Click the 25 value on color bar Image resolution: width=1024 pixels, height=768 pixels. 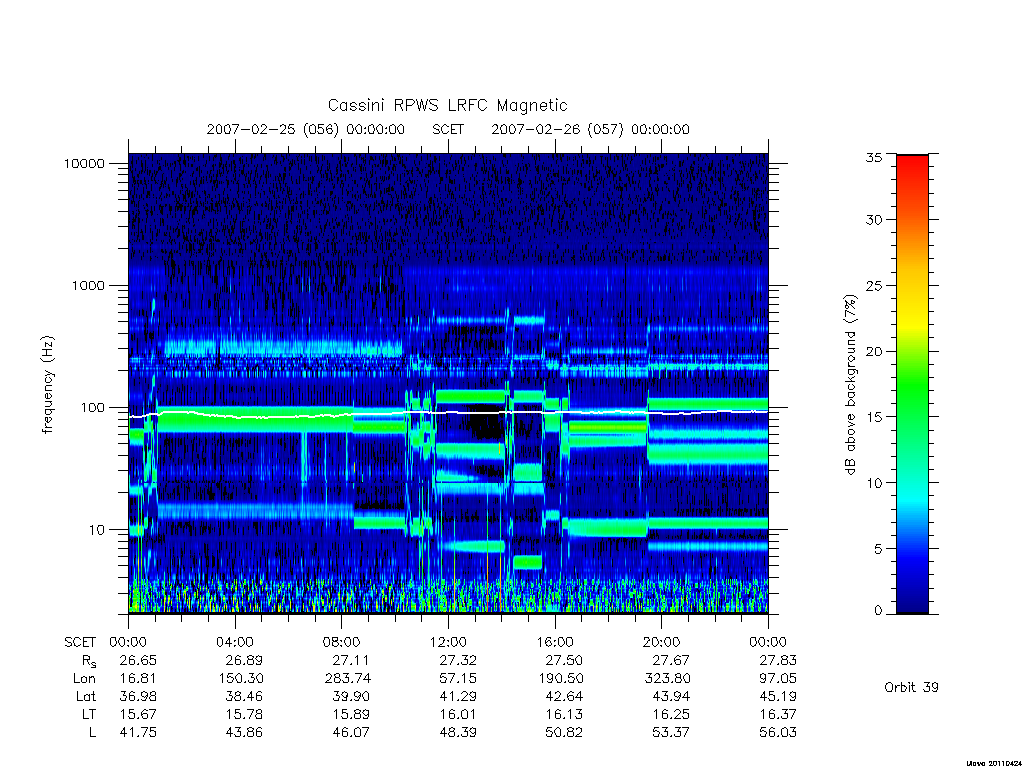pos(873,286)
